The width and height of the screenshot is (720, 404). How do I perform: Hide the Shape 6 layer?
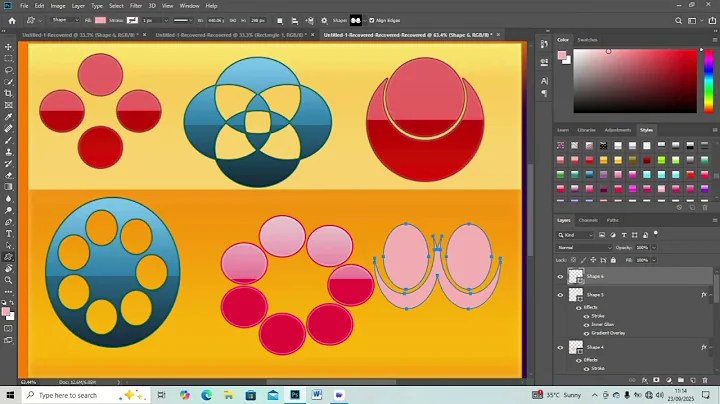coord(560,276)
